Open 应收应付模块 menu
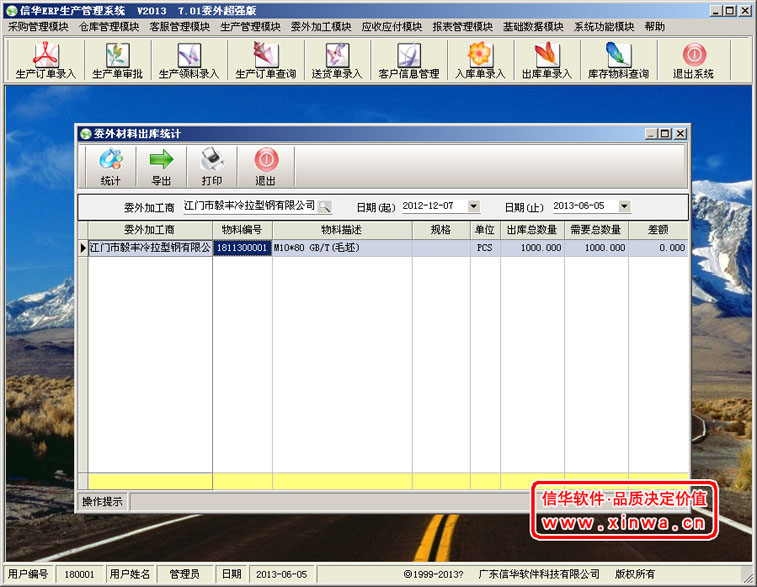 pos(392,27)
